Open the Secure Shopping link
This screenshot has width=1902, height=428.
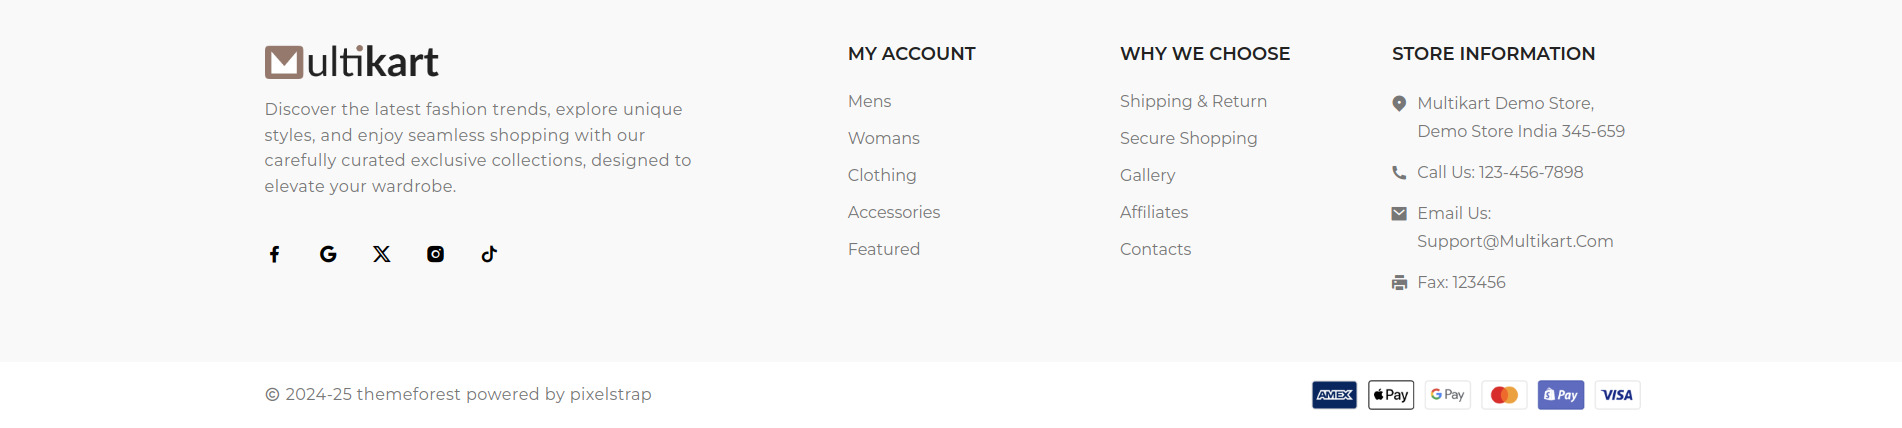tap(1188, 138)
